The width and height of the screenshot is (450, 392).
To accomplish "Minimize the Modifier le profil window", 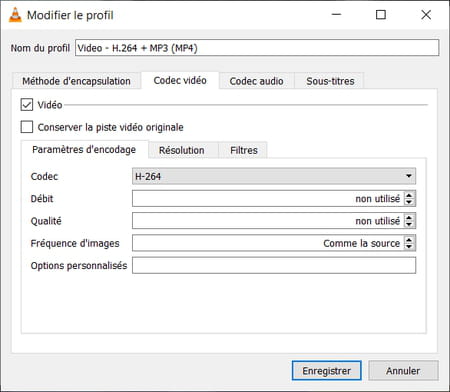I will 336,15.
